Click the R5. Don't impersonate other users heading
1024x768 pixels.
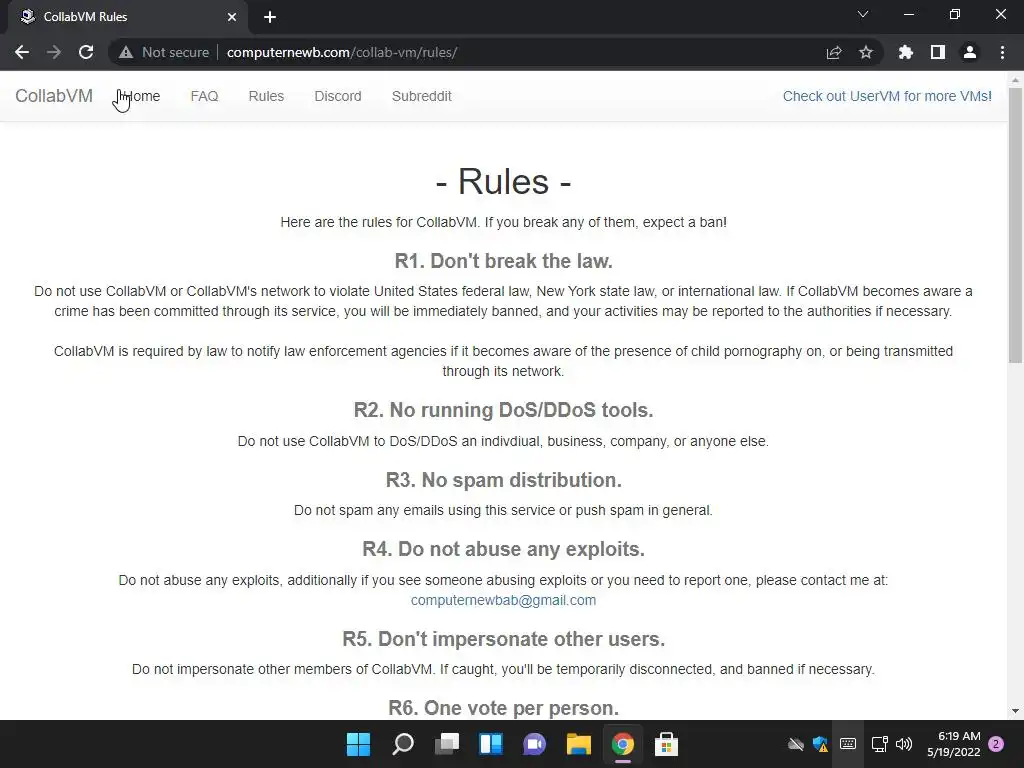504,639
